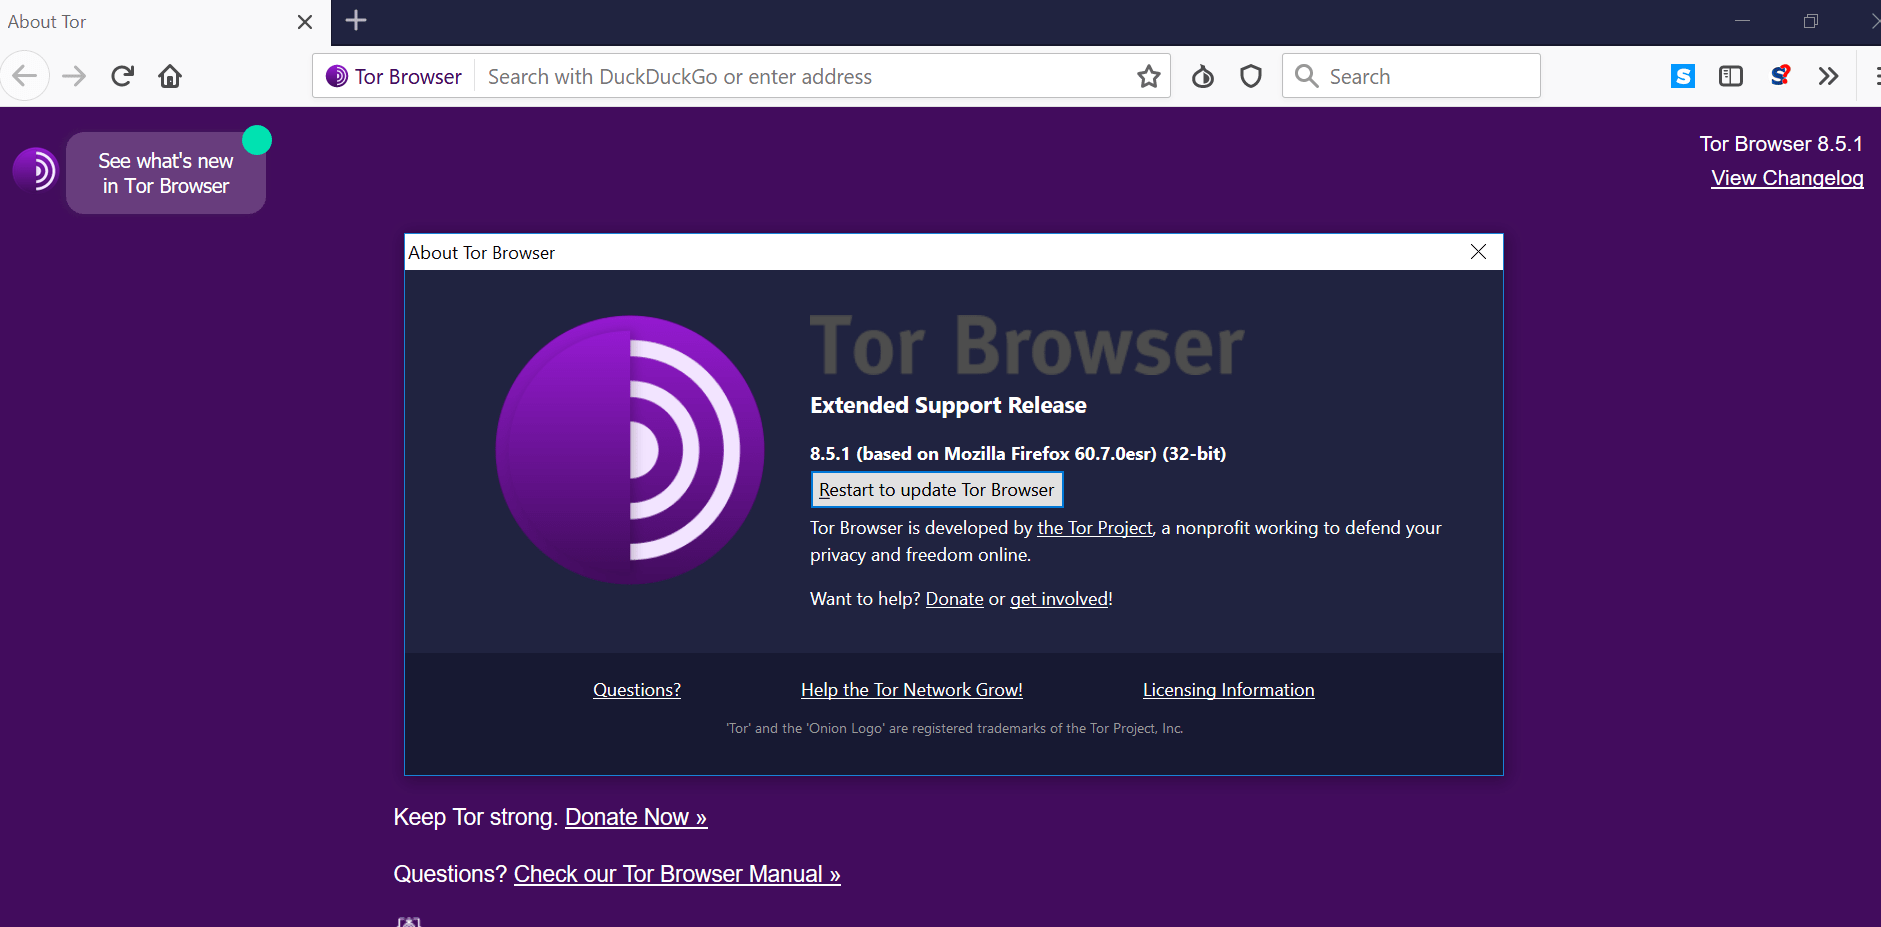
Task: Restore down the browser window
Action: [1810, 21]
